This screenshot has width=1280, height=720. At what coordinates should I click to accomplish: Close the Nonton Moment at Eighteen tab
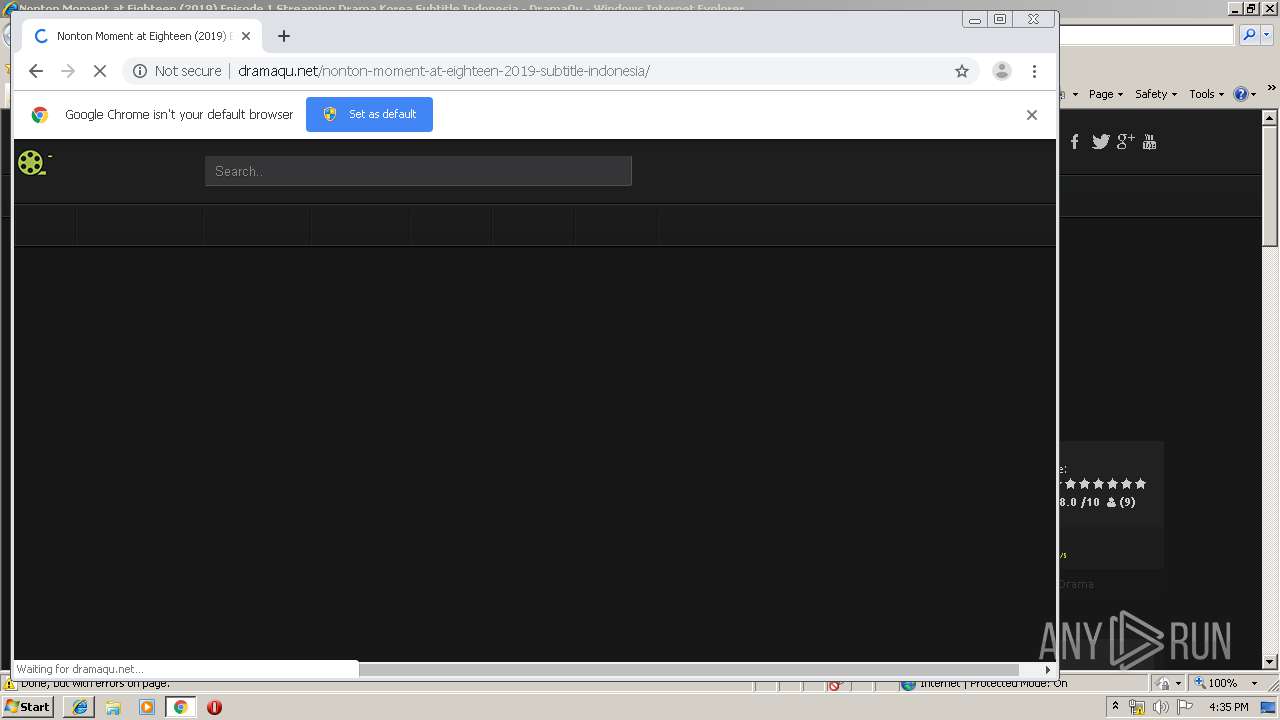click(246, 36)
